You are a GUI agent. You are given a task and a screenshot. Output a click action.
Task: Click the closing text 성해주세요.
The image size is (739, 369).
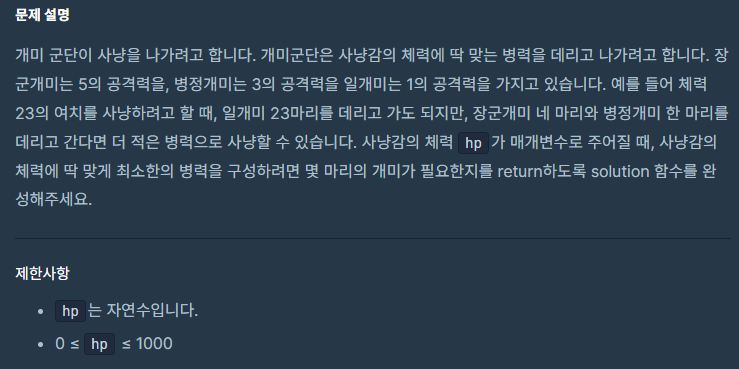(53, 200)
